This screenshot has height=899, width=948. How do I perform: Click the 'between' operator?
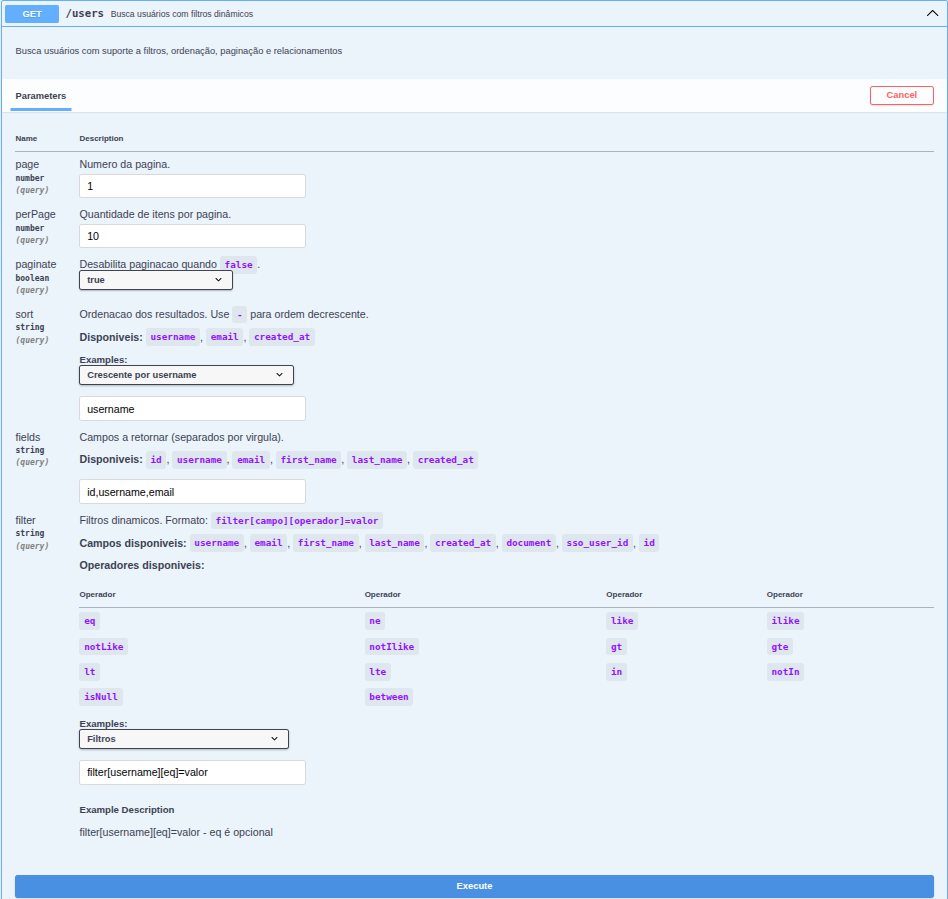pyautogui.click(x=389, y=697)
